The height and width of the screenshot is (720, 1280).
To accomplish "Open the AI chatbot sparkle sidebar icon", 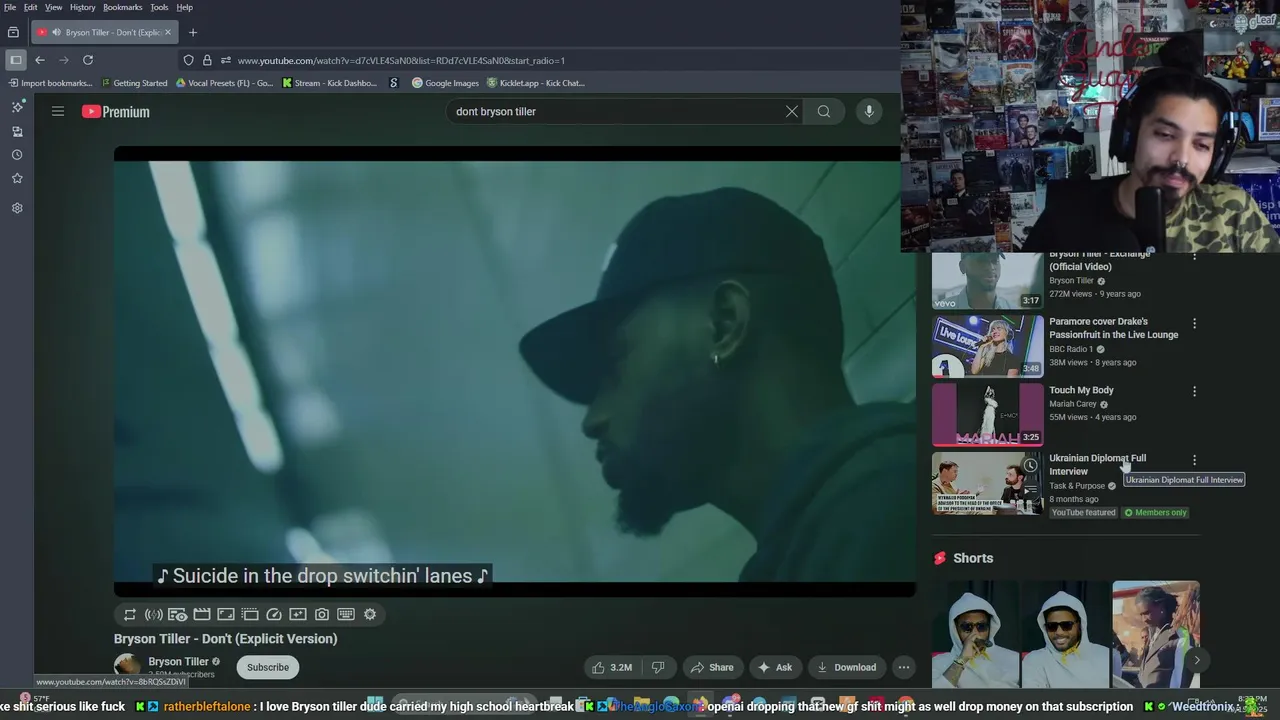I will coord(17,106).
